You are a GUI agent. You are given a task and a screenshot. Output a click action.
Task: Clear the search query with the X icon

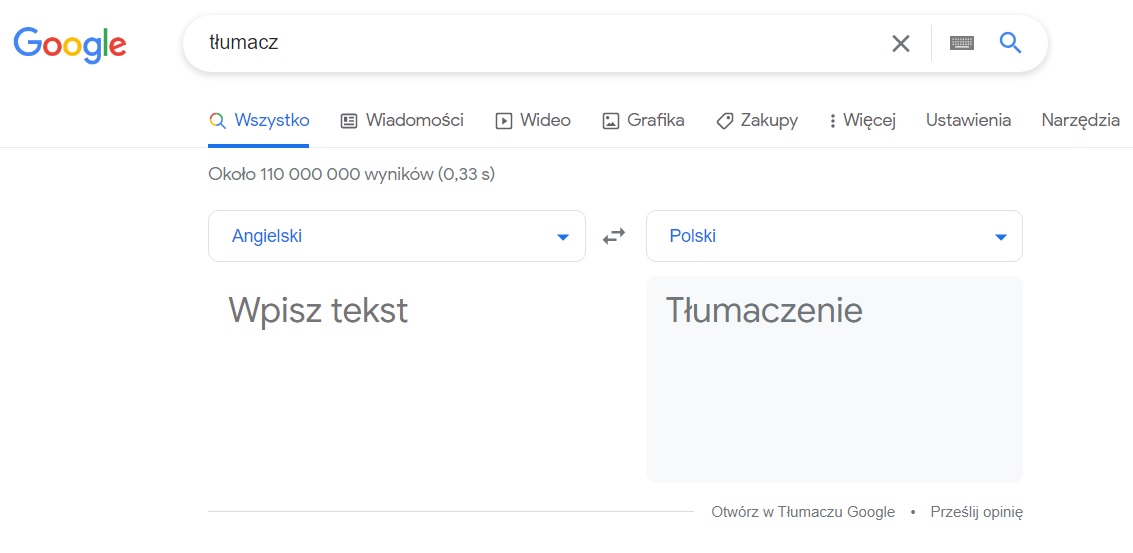pyautogui.click(x=900, y=43)
